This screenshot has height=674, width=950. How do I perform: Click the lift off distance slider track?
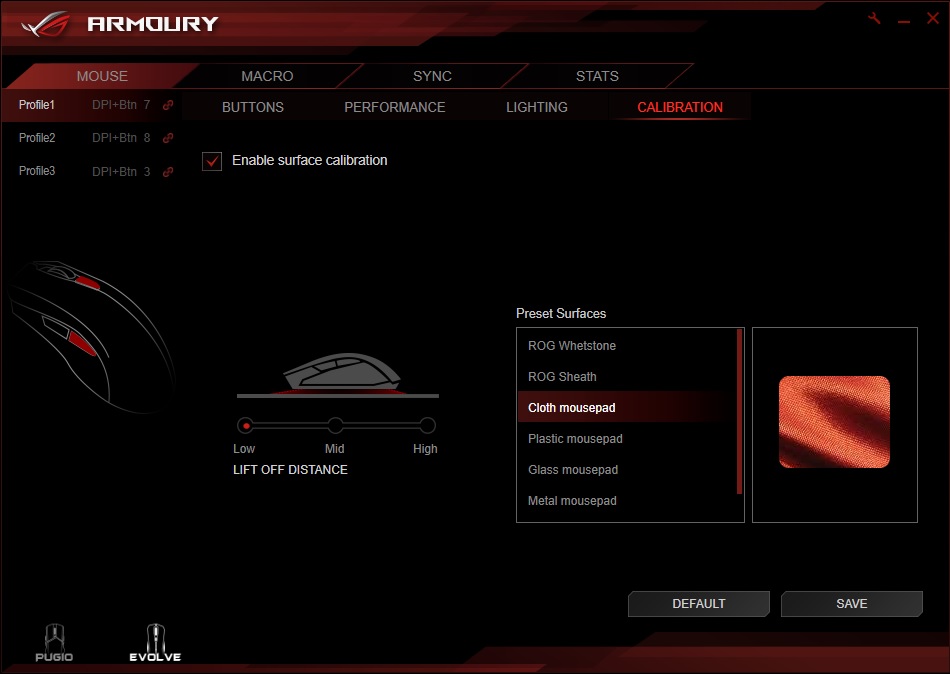coord(336,425)
